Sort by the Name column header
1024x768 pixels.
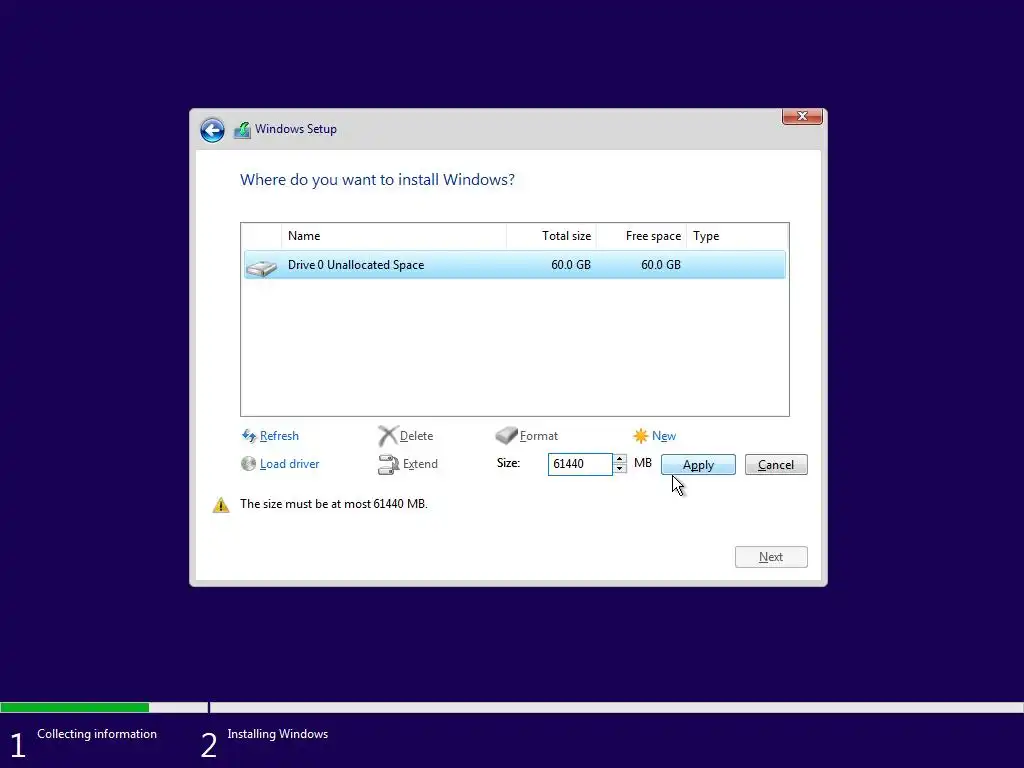[x=394, y=236]
